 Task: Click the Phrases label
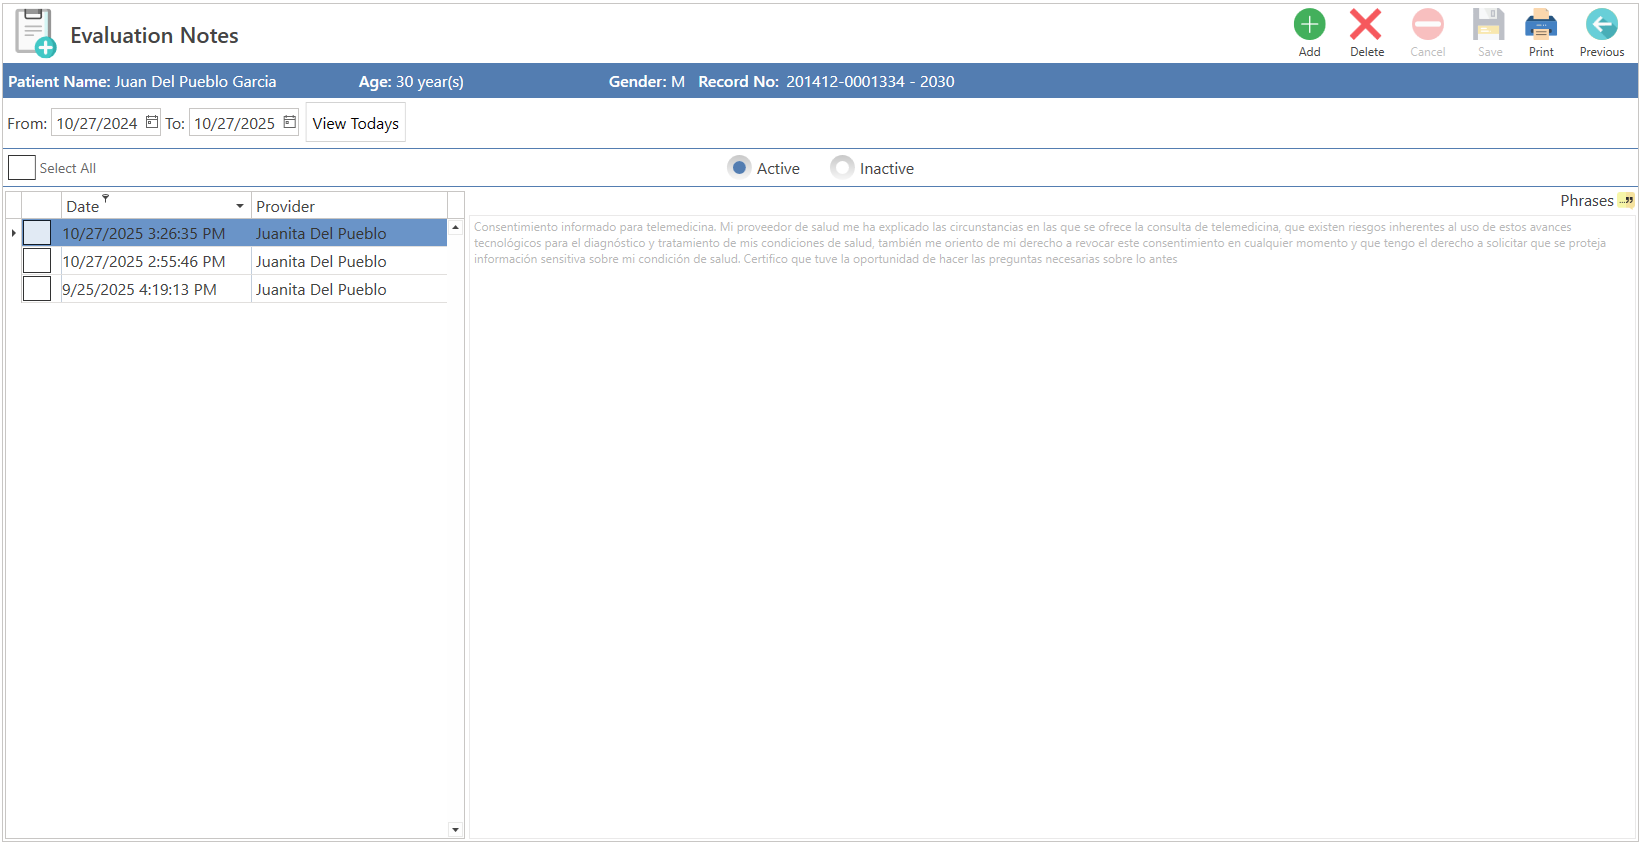(x=1587, y=200)
